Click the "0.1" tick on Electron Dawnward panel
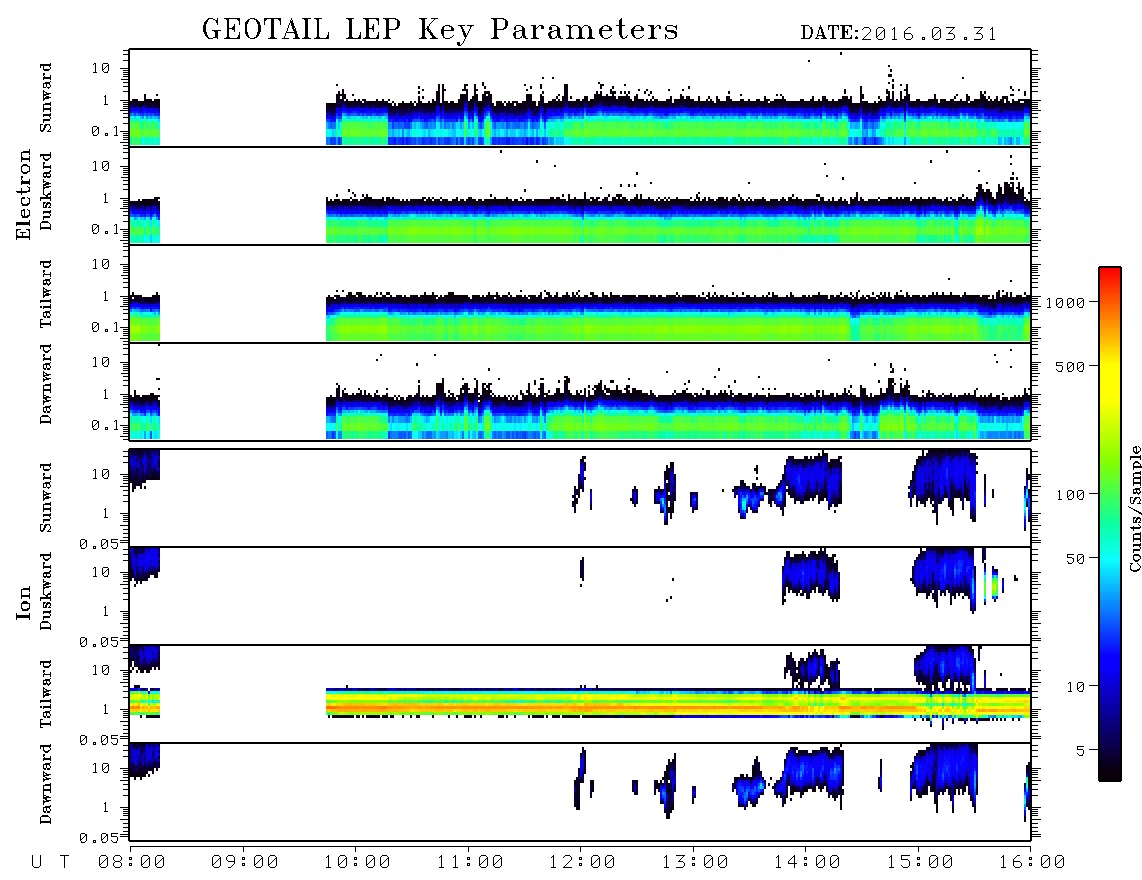The height and width of the screenshot is (880, 1142). click(x=105, y=425)
